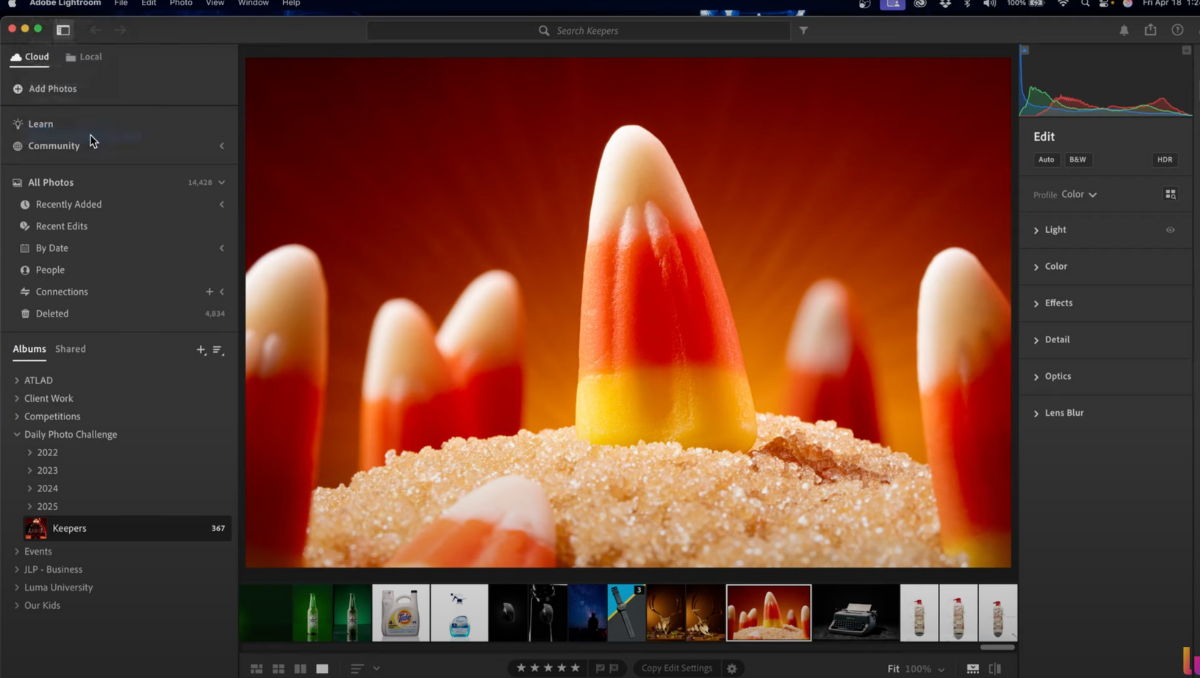This screenshot has height=678, width=1200.
Task: Toggle Light panel visibility eye
Action: (1170, 230)
